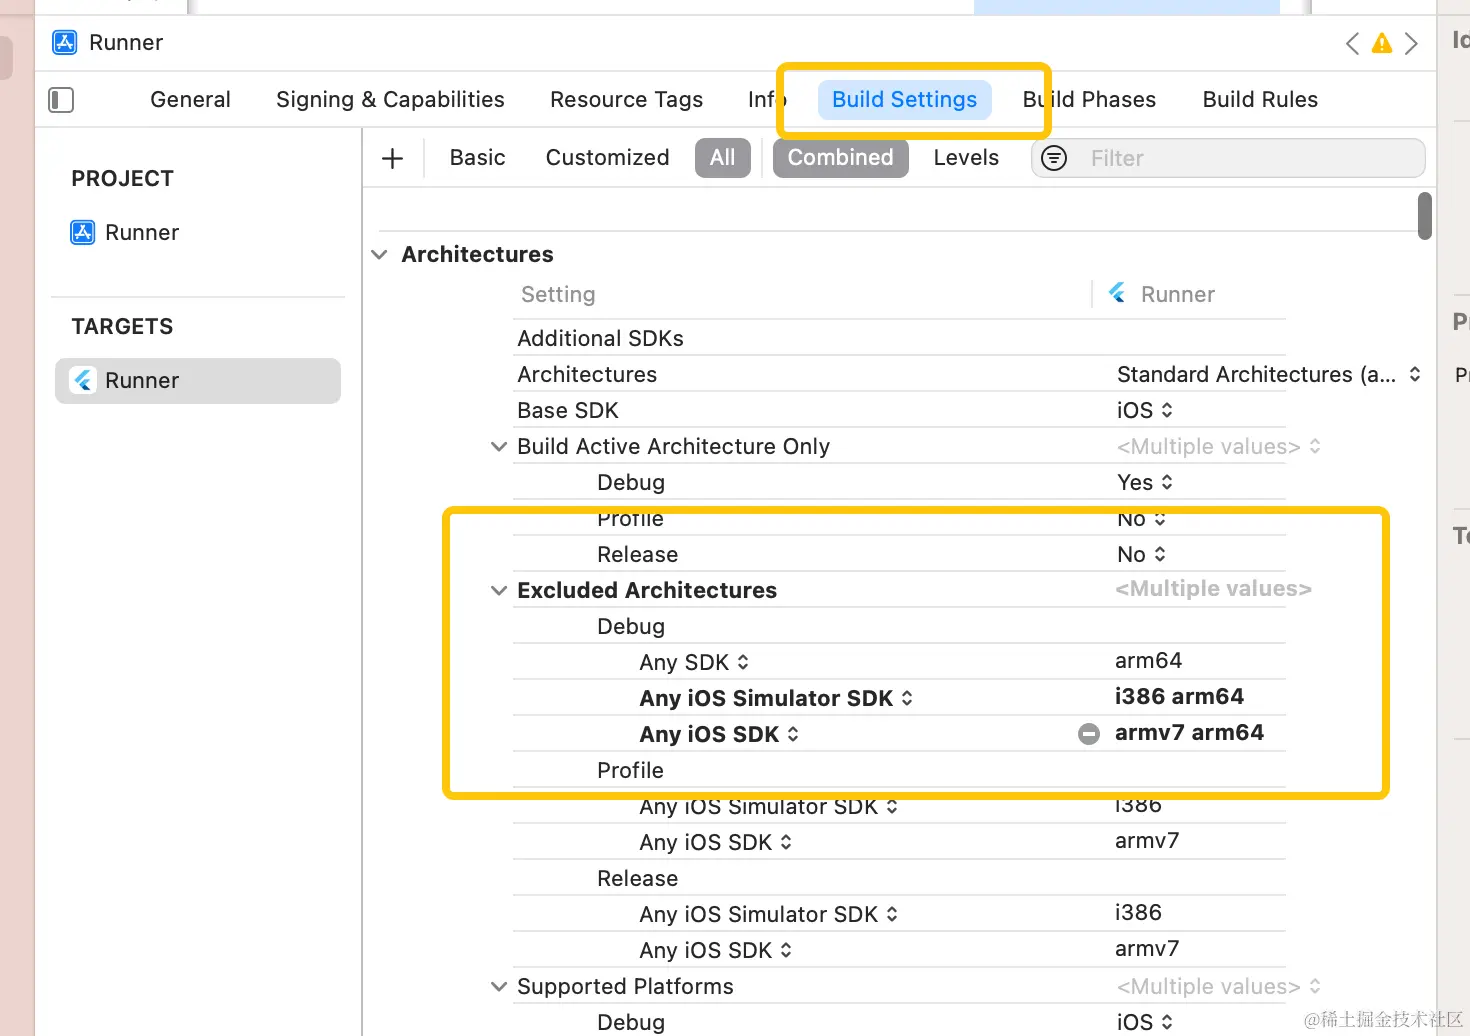The height and width of the screenshot is (1036, 1470).
Task: Collapse Build Active Architecture Only
Action: pyautogui.click(x=499, y=446)
